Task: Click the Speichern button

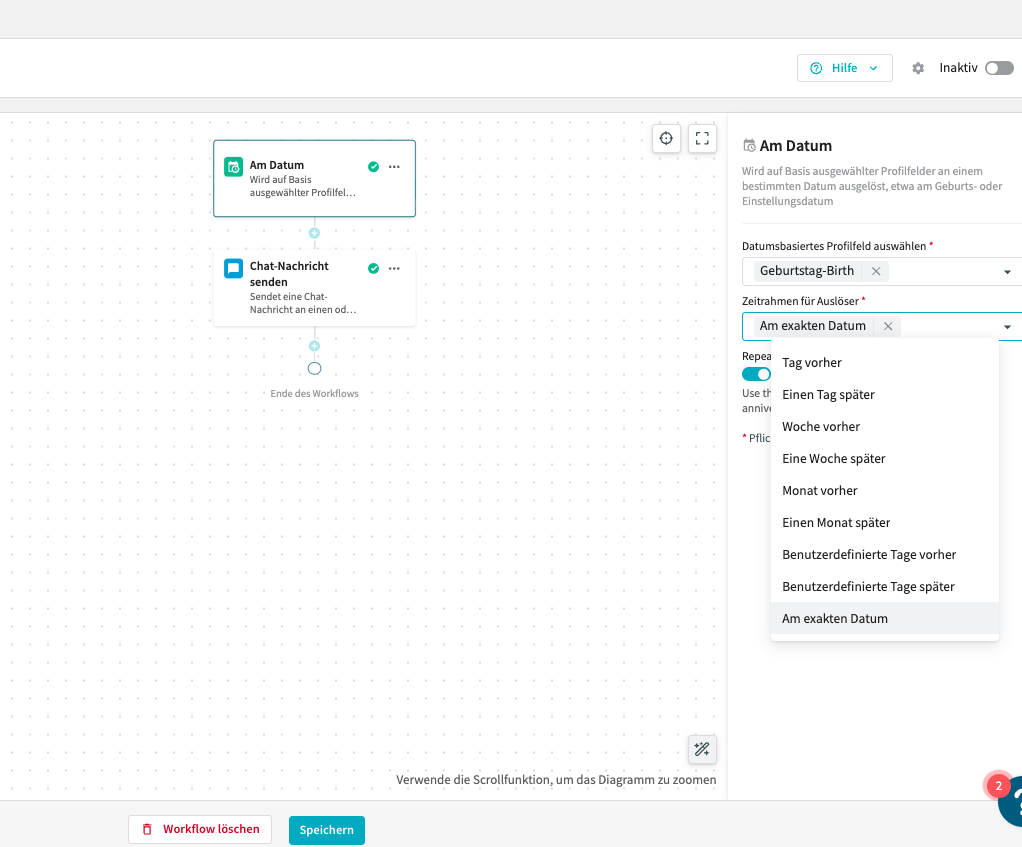Action: 327,830
